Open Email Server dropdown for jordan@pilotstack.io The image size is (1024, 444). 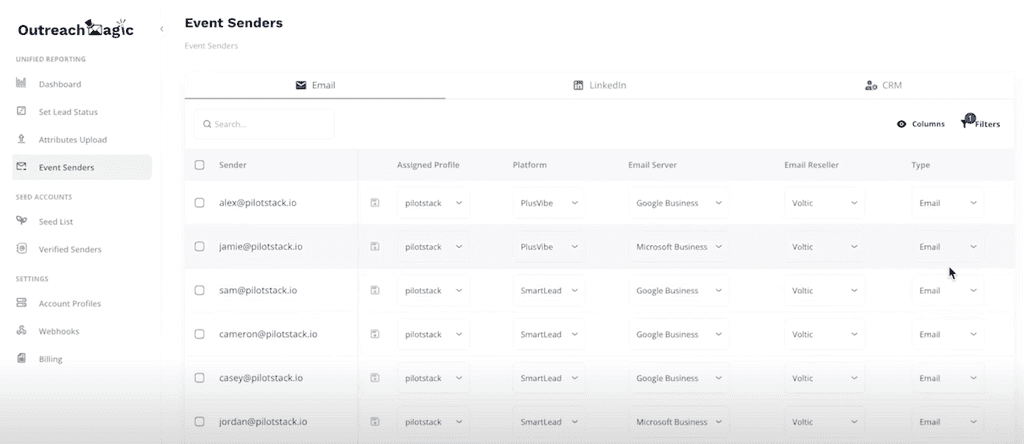tap(679, 422)
